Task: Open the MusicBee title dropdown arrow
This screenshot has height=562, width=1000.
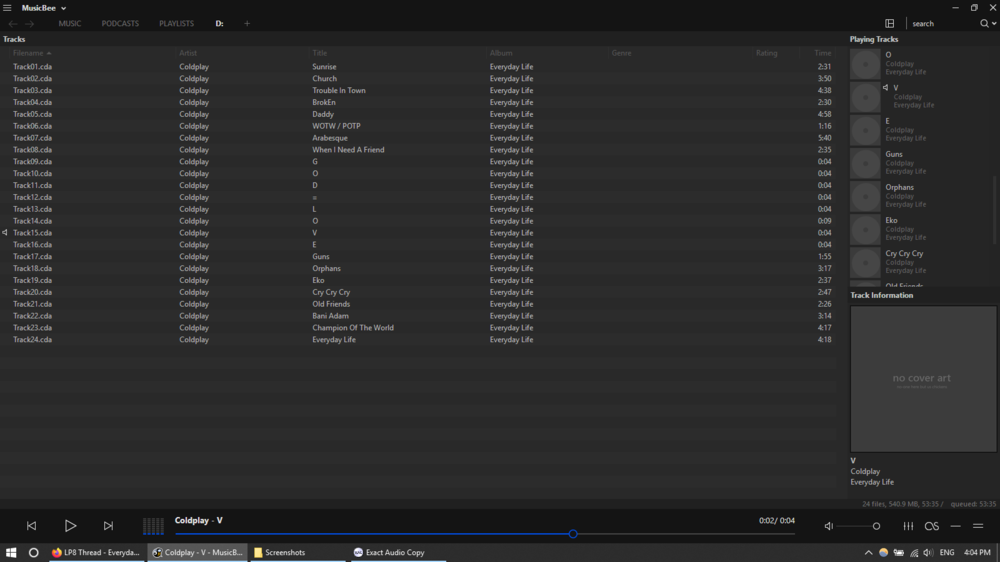Action: coord(63,8)
